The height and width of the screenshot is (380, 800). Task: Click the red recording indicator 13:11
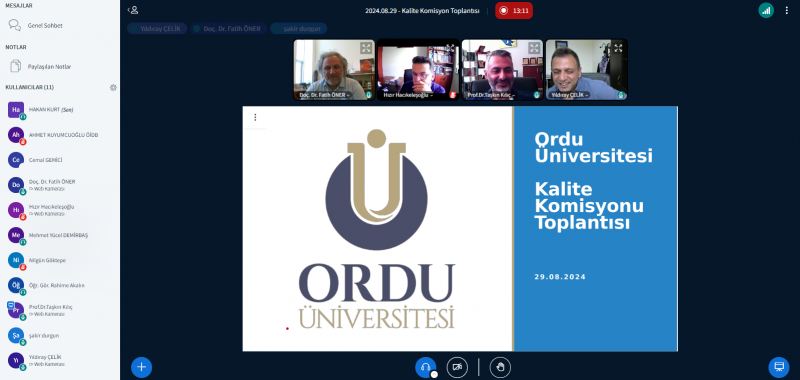pos(514,10)
